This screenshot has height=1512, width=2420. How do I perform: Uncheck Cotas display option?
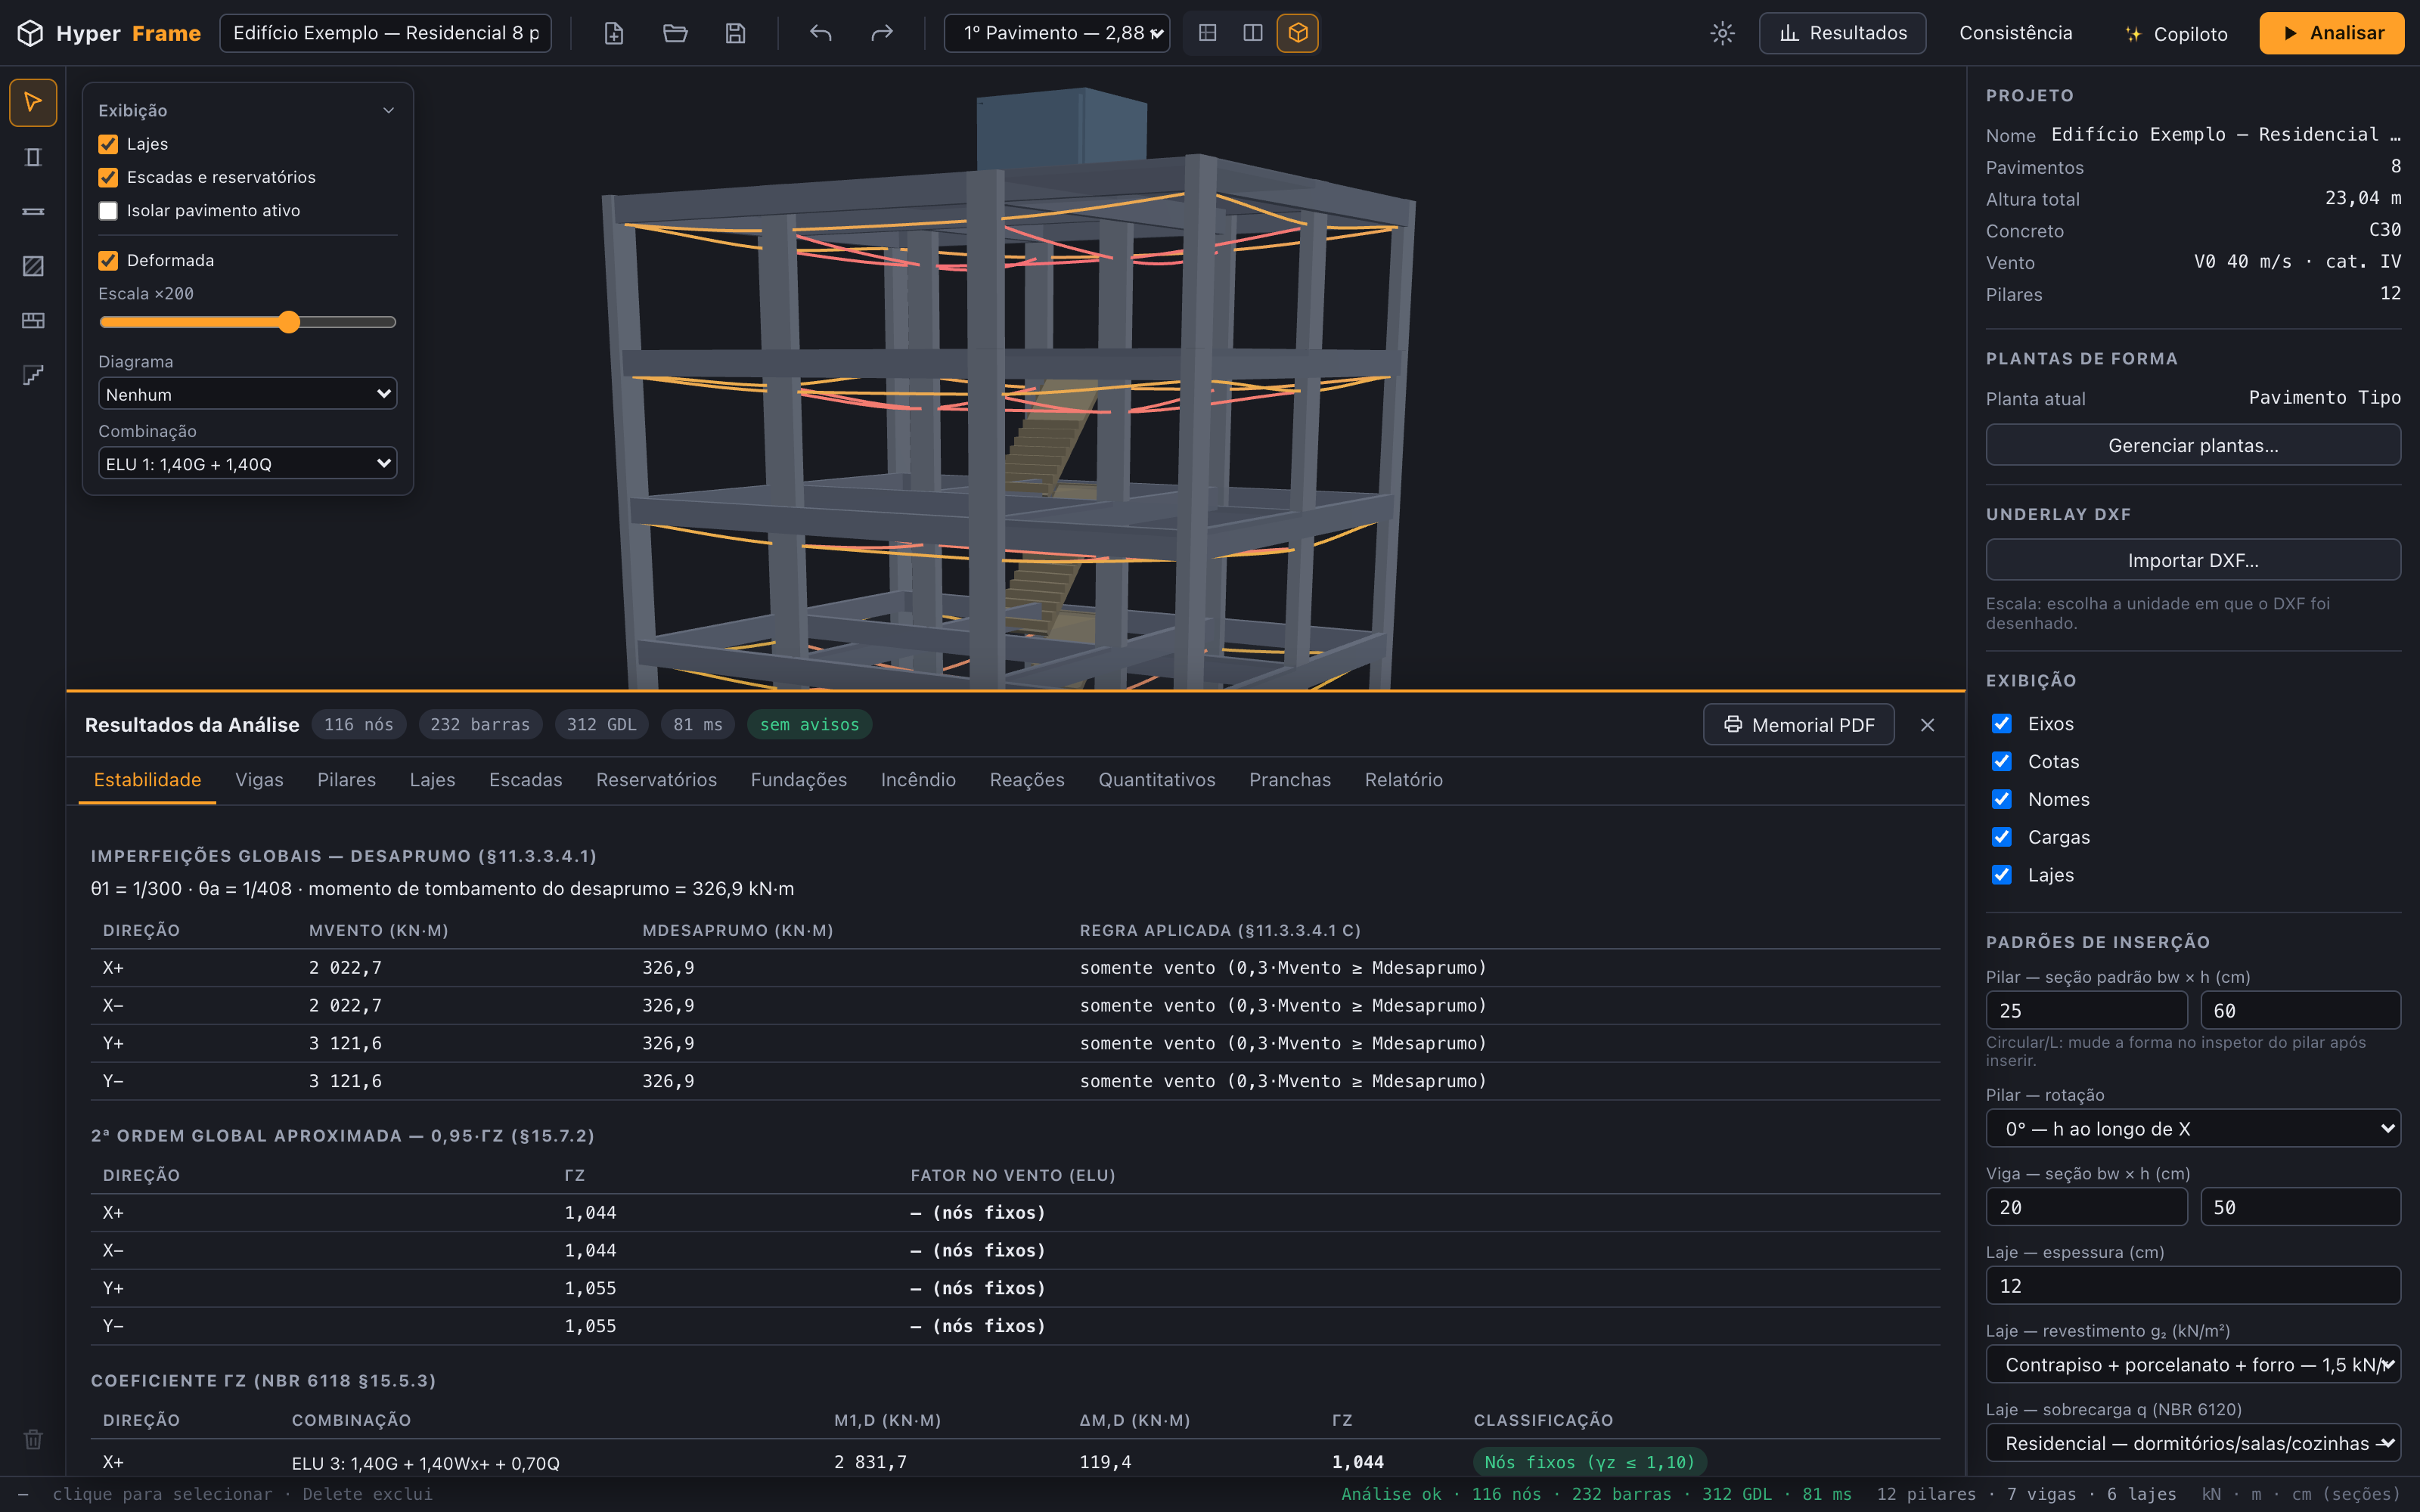click(2002, 762)
